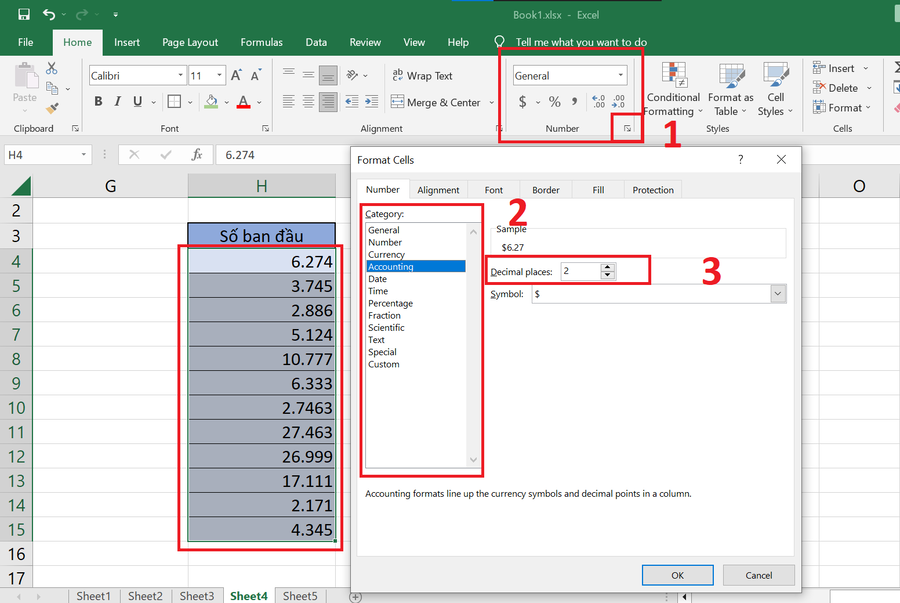Click the Name Box showing H4
900x603 pixels.
tap(48, 155)
